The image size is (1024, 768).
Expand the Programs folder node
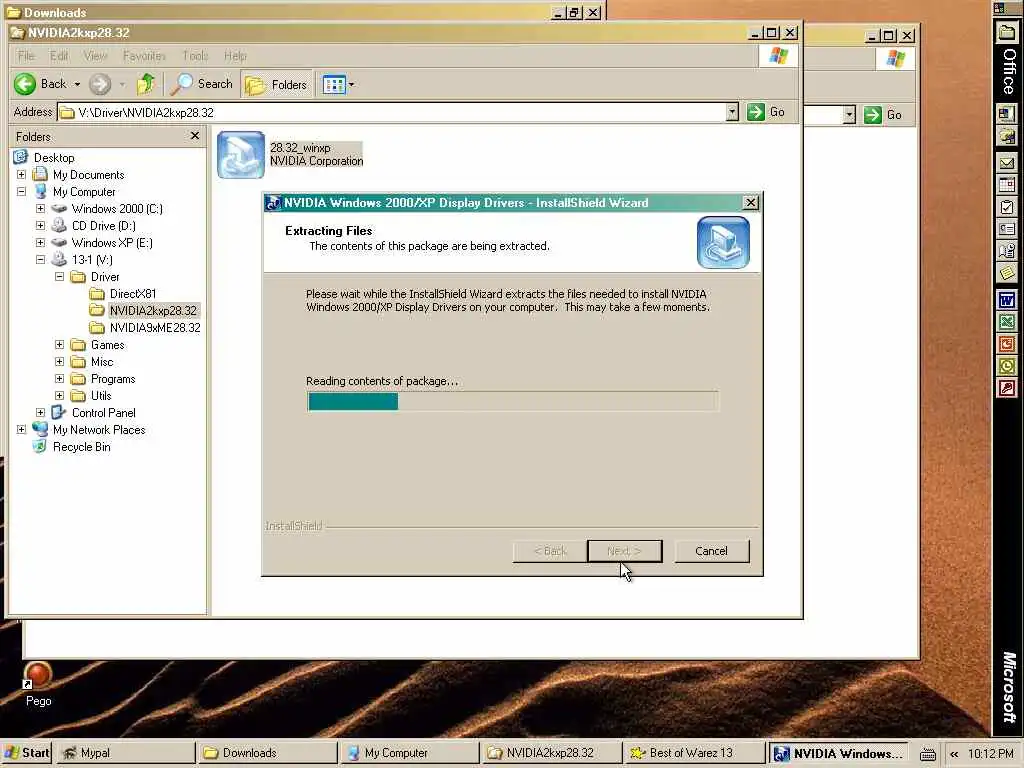point(59,379)
